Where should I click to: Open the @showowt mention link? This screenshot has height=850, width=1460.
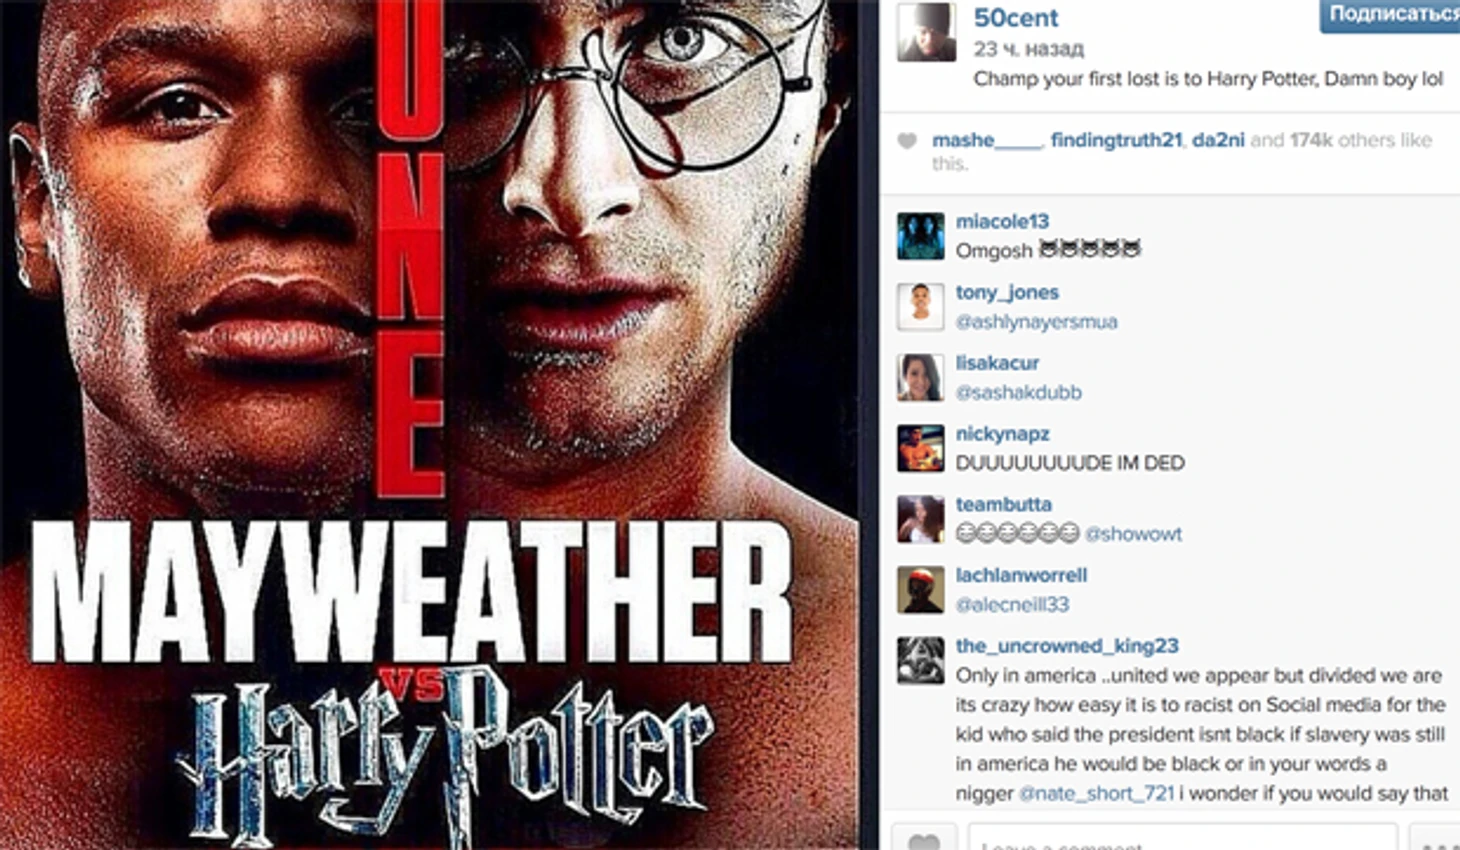(x=1133, y=534)
